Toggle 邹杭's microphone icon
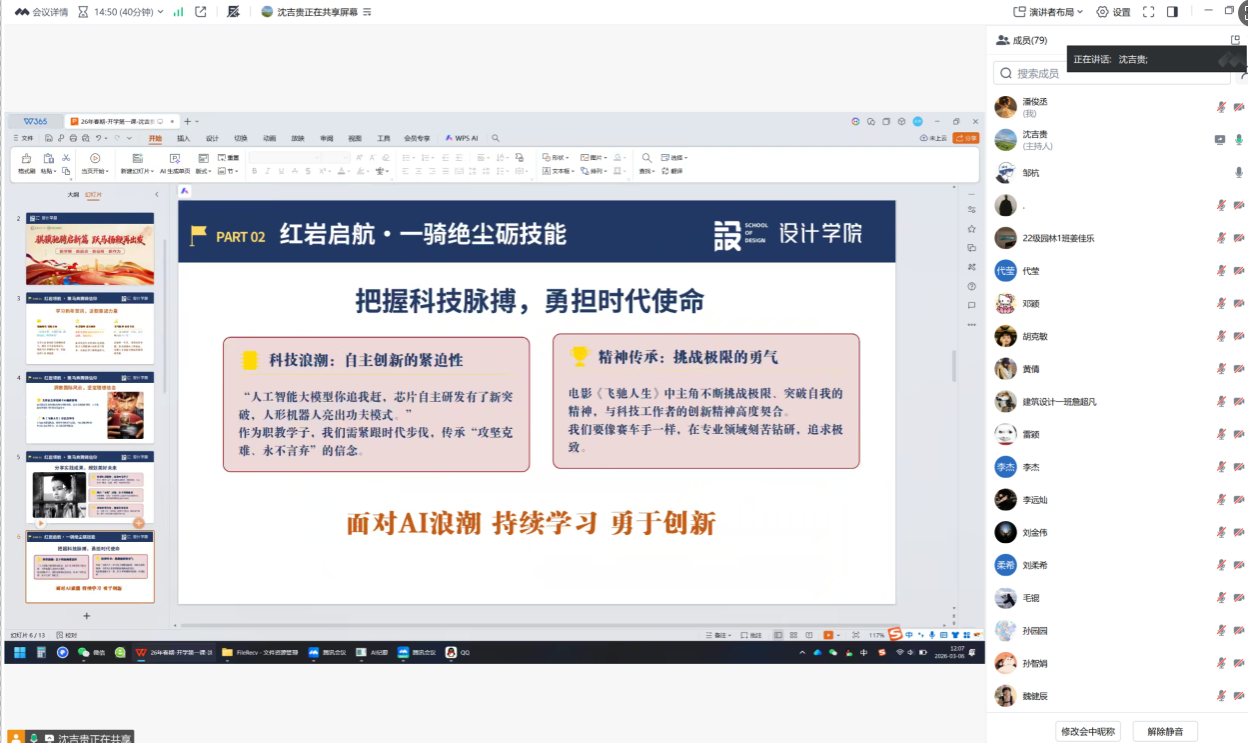Viewport: 1248px width, 743px height. click(x=1239, y=173)
